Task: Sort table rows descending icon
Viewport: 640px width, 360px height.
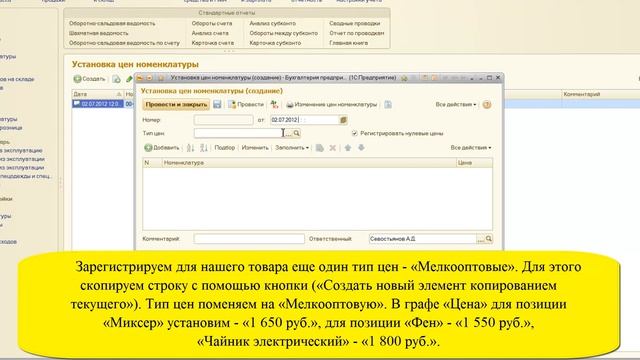Action: click(x=204, y=148)
